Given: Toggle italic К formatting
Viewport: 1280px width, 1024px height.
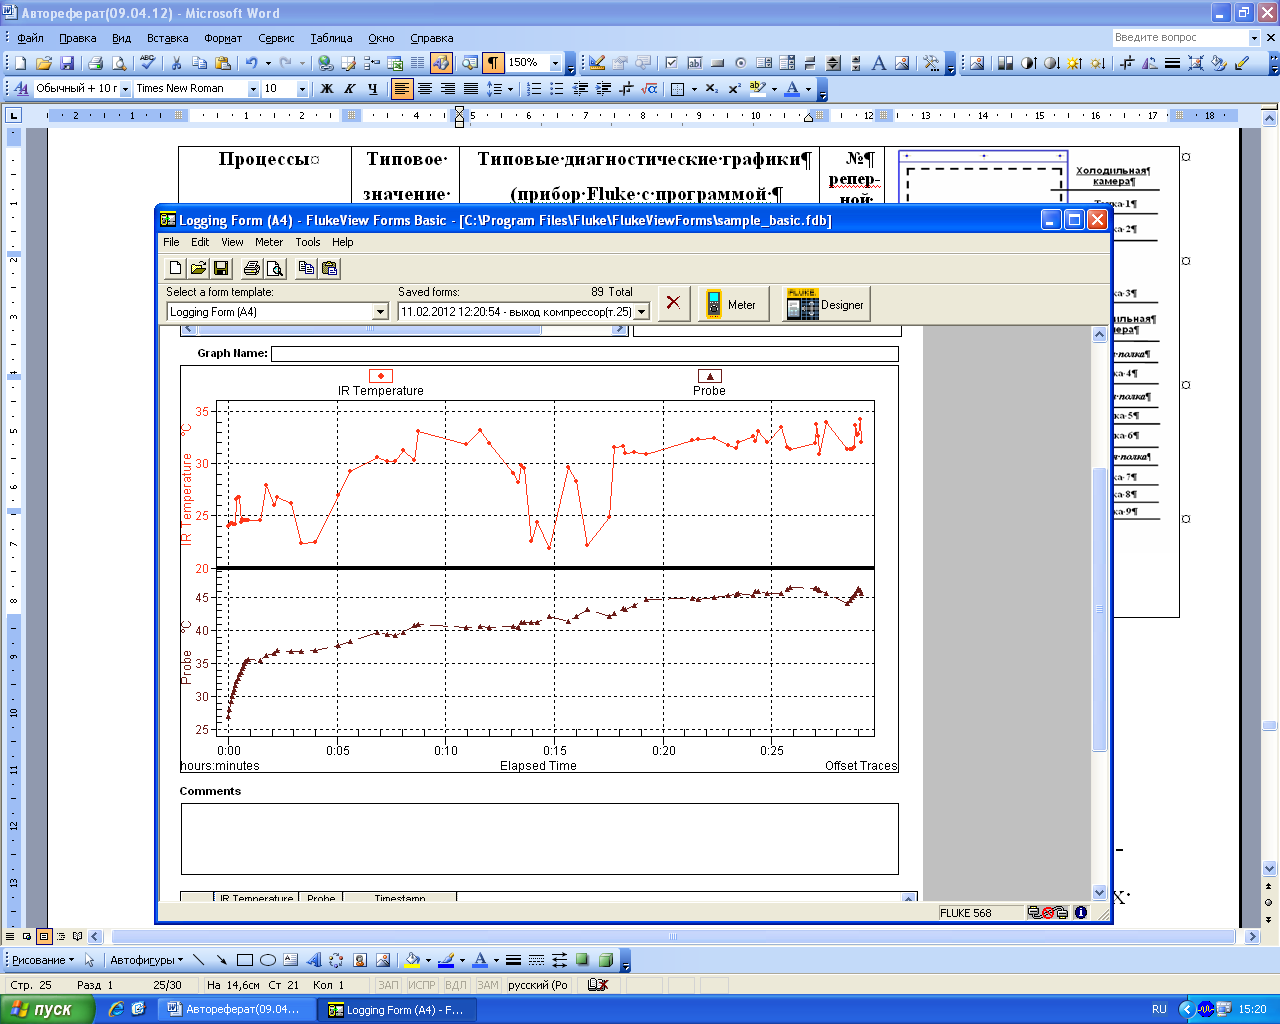Looking at the screenshot, I should (349, 89).
